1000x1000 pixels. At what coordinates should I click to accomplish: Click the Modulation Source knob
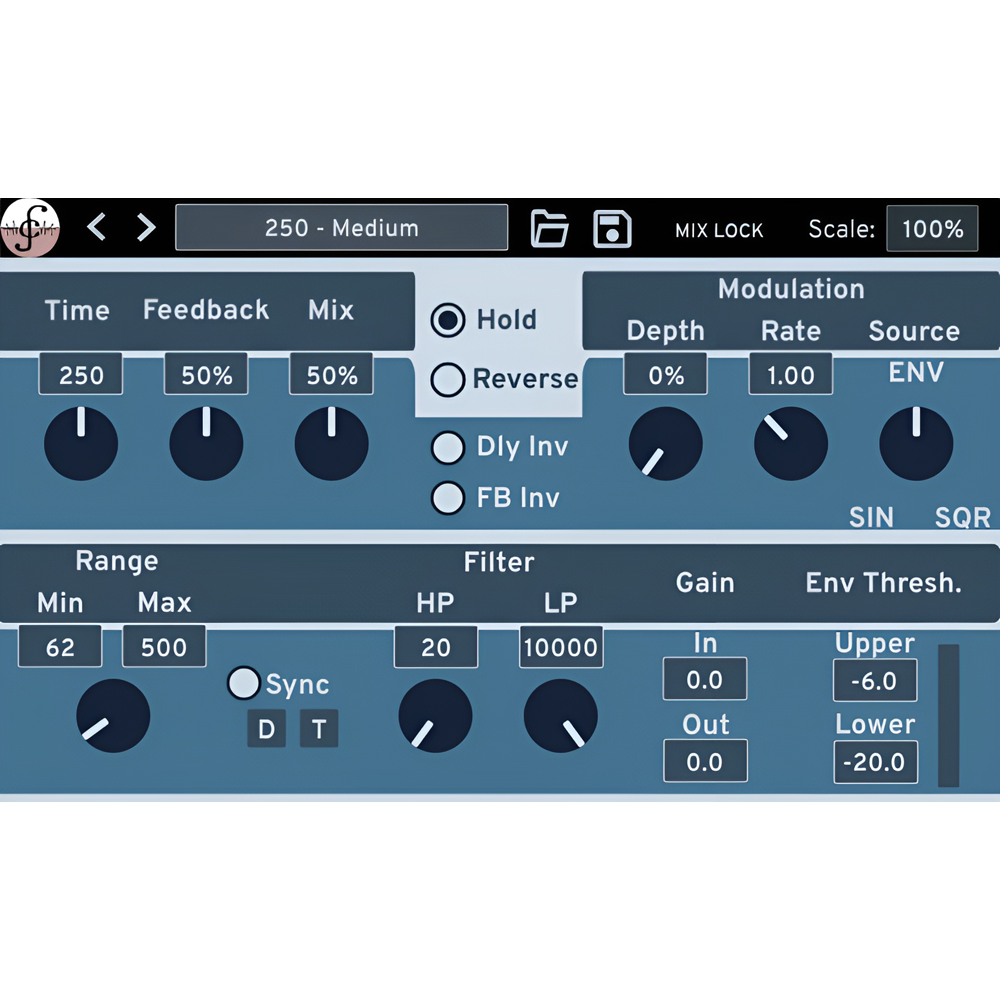tap(916, 443)
